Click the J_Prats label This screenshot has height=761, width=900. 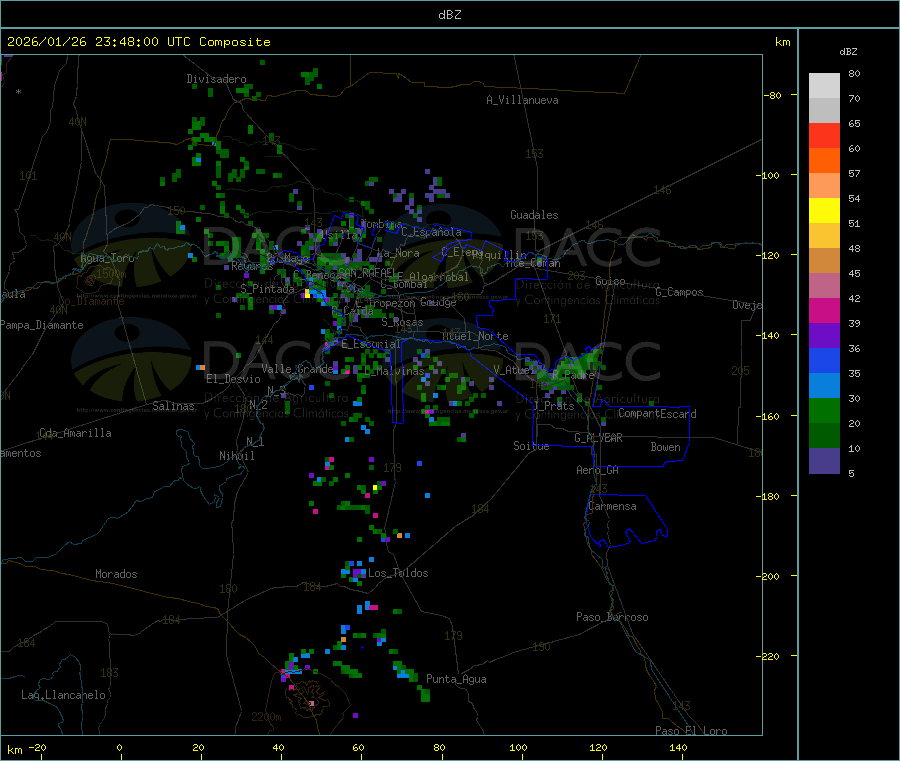tap(554, 405)
